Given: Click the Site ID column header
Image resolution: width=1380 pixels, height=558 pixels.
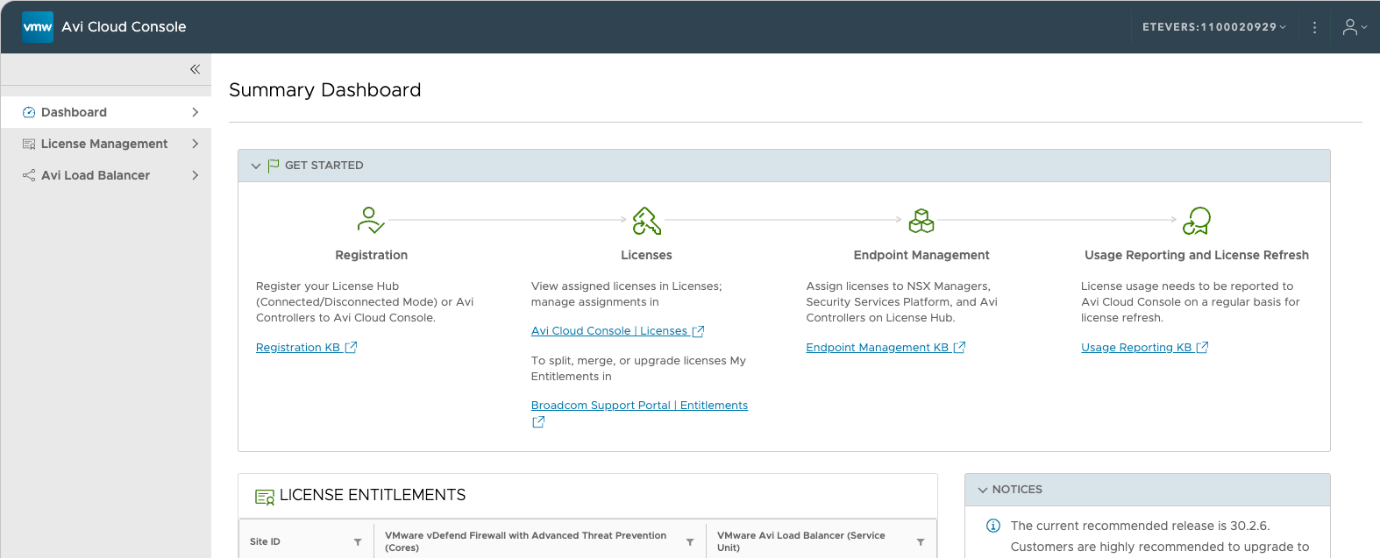Looking at the screenshot, I should coord(265,542).
